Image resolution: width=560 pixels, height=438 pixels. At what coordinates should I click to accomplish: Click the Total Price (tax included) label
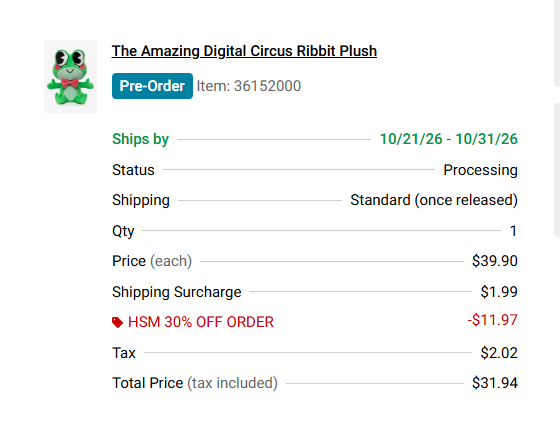[195, 383]
